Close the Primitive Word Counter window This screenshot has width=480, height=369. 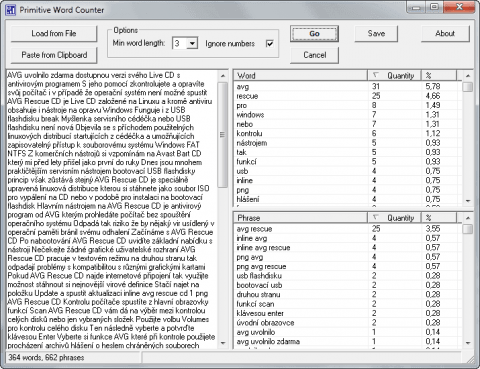click(459, 7)
